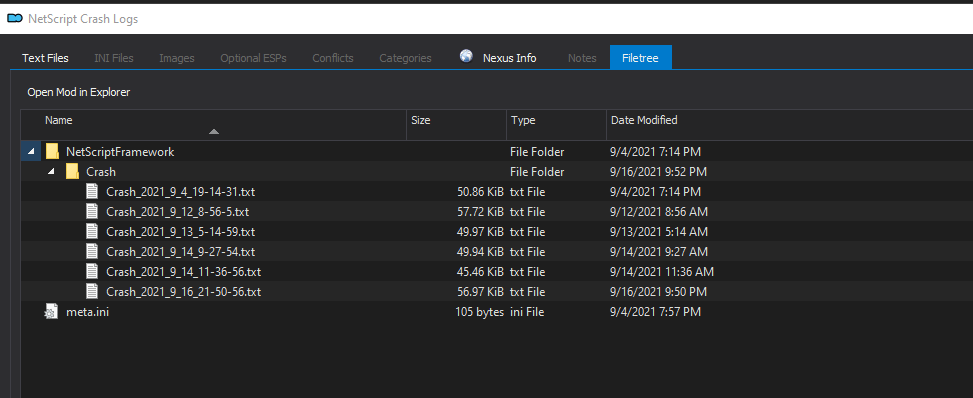
Task: Click file icon of Crash_2021_9_12_8-56-5.txt
Action: (92, 211)
